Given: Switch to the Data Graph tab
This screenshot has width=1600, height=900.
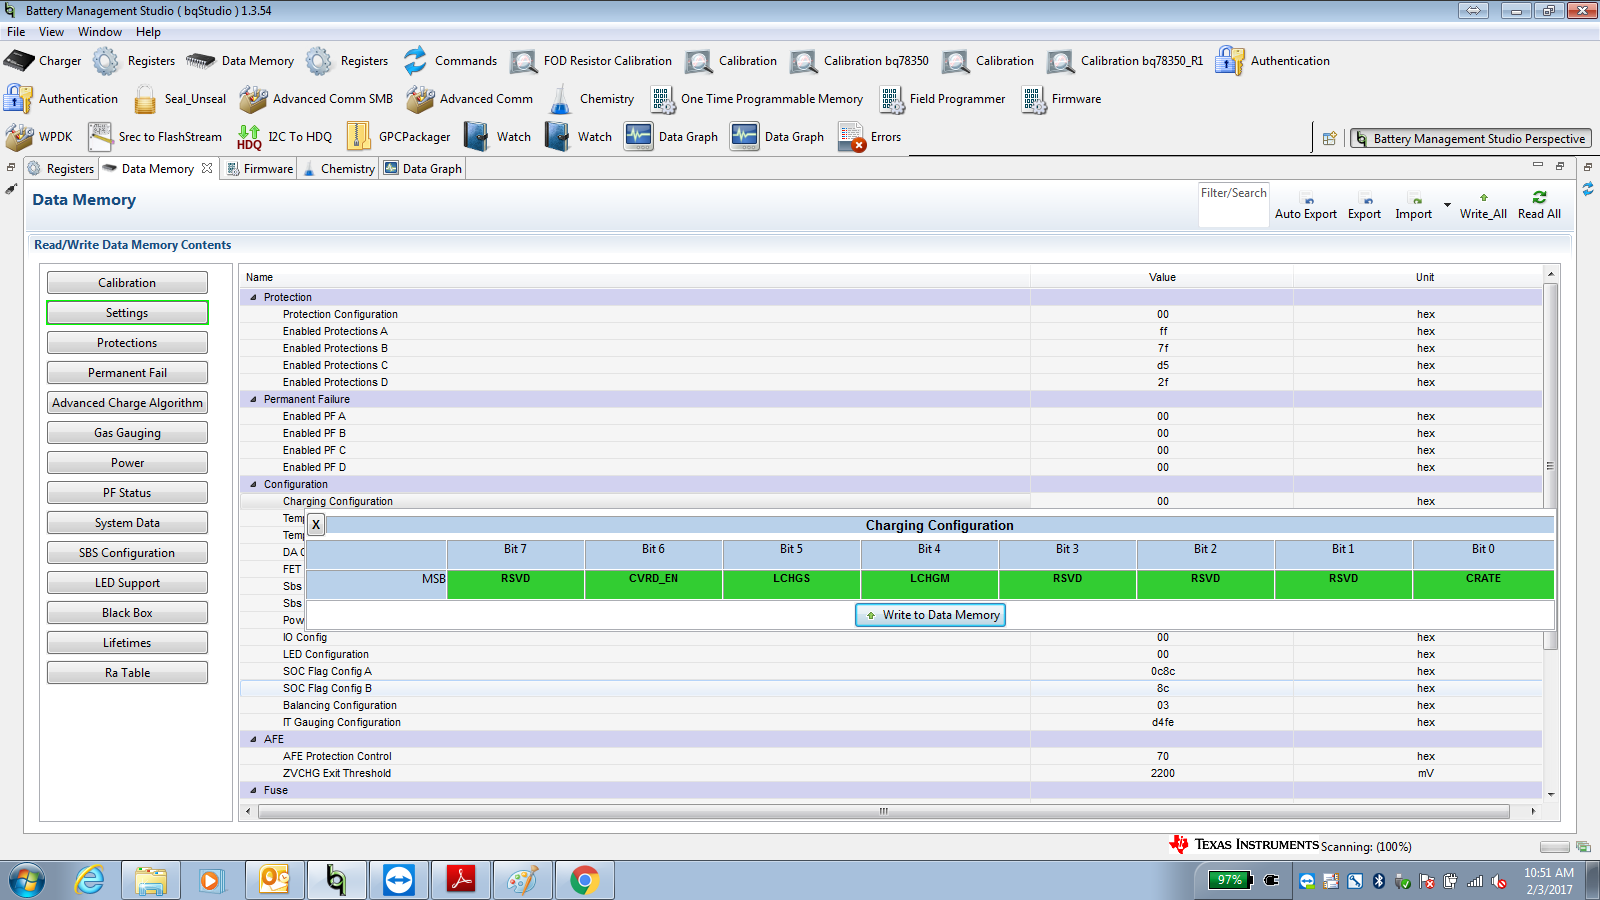Looking at the screenshot, I should click(x=423, y=169).
